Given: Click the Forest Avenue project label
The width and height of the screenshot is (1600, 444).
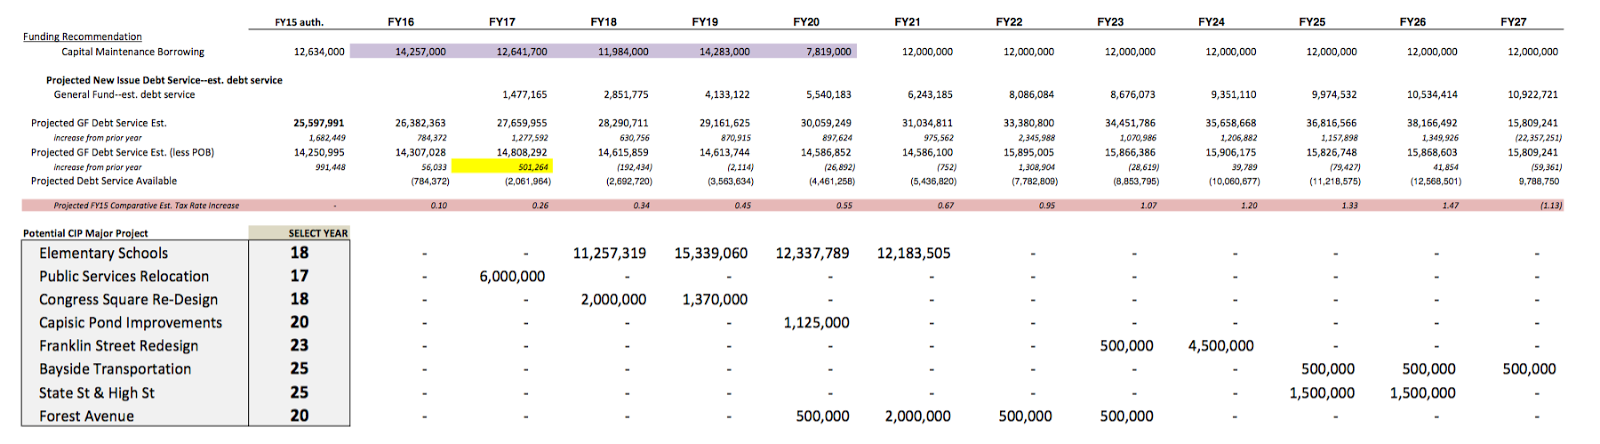Looking at the screenshot, I should coord(87,416).
